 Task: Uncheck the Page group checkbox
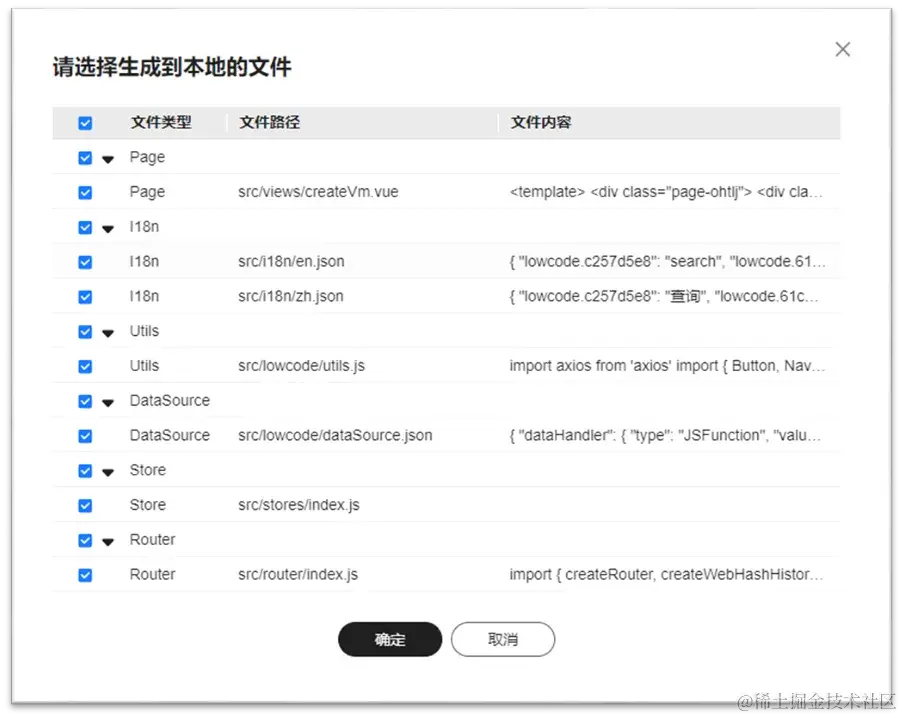pos(85,157)
